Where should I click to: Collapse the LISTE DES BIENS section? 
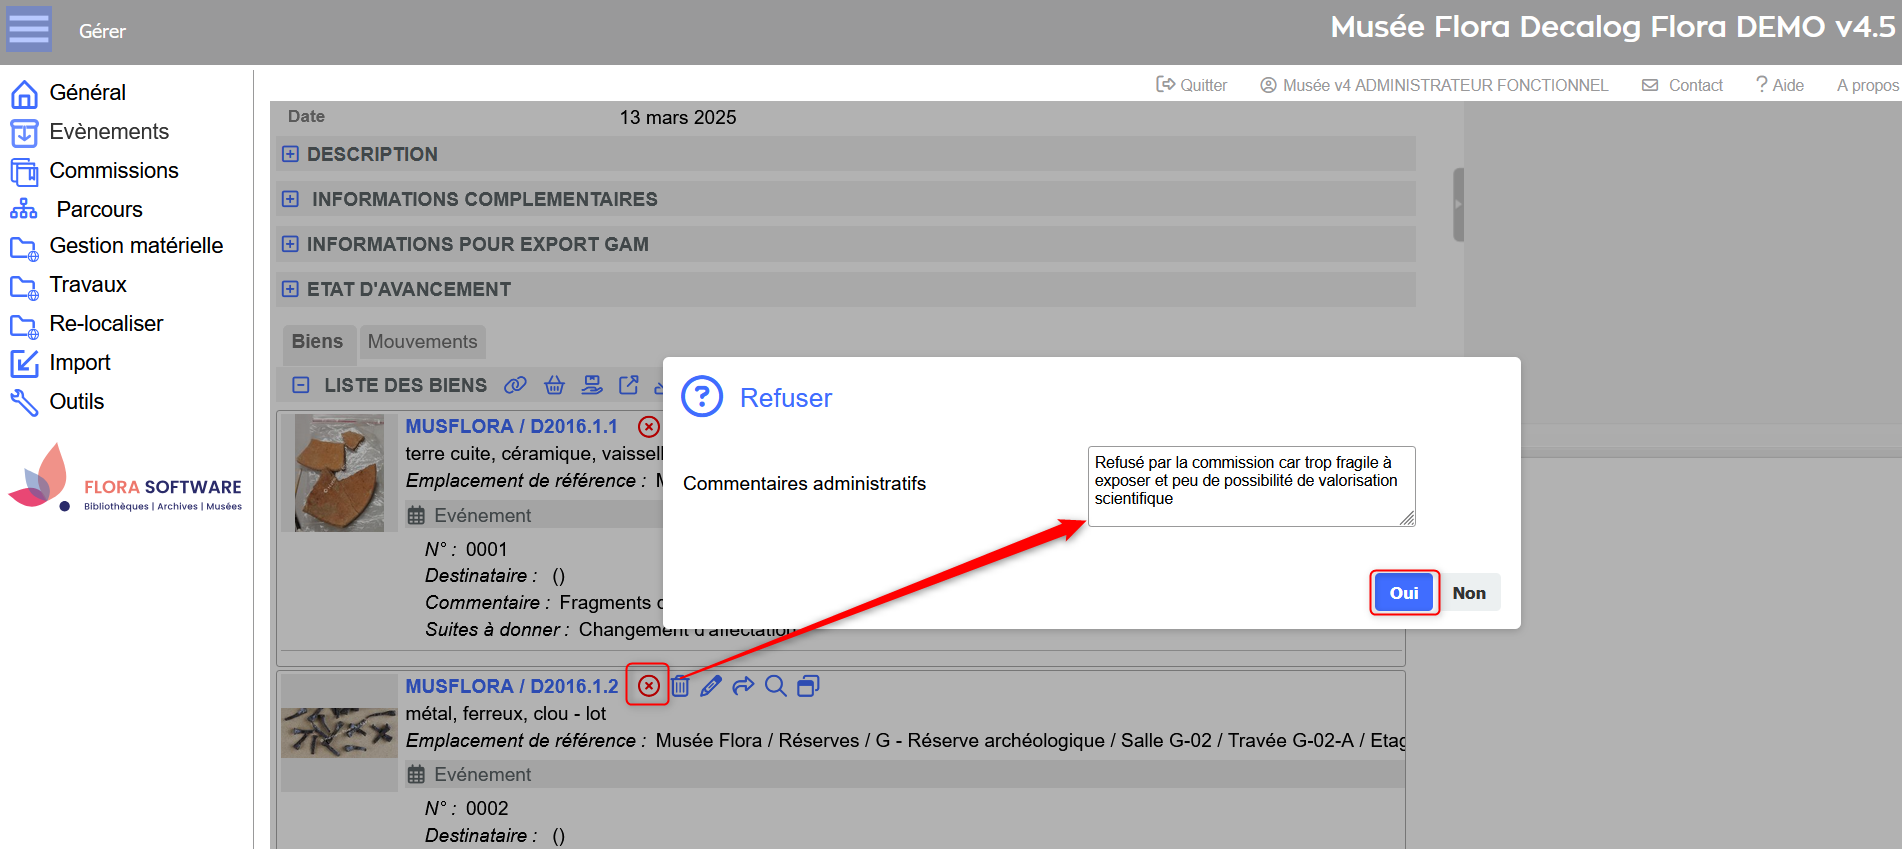coord(300,385)
